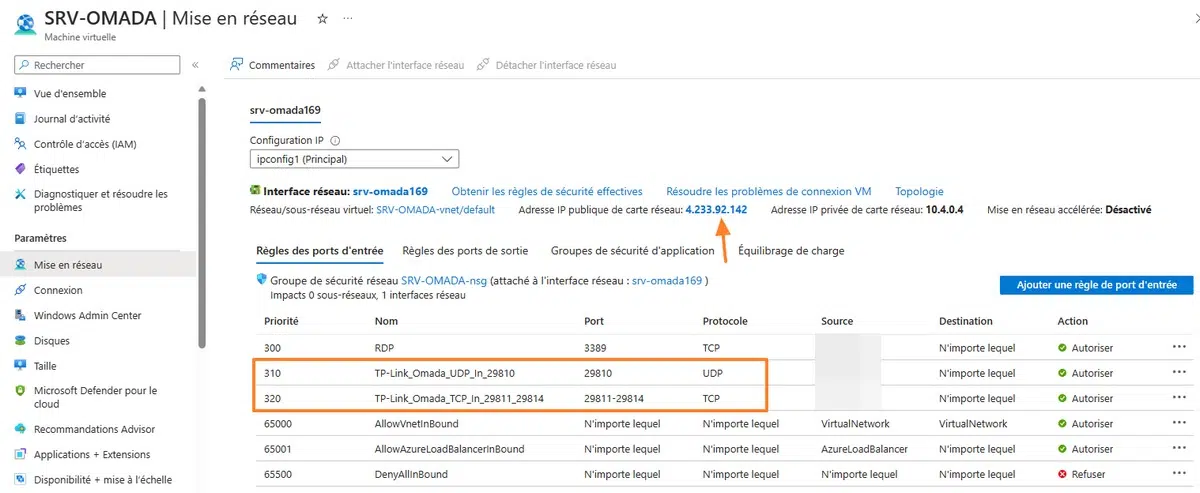Click Ajouter une règle de port d'entrée

1096,285
